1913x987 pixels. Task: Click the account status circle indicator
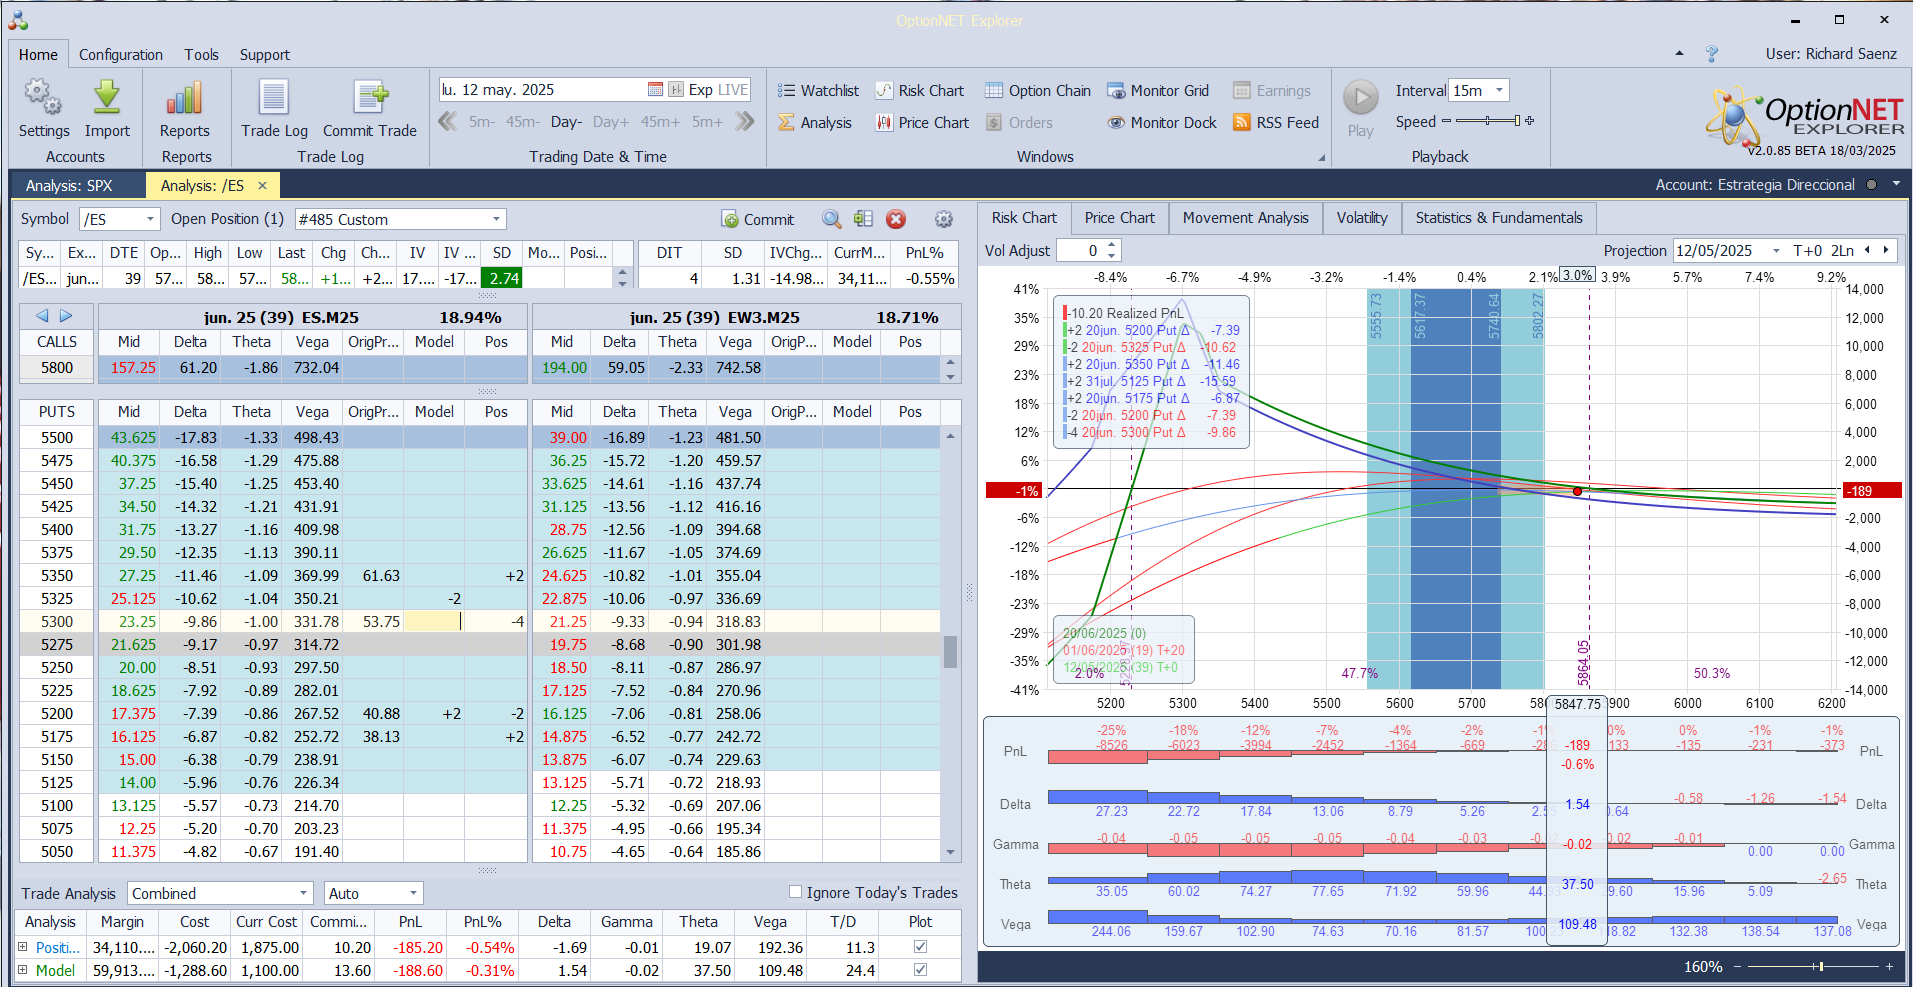(x=1871, y=185)
